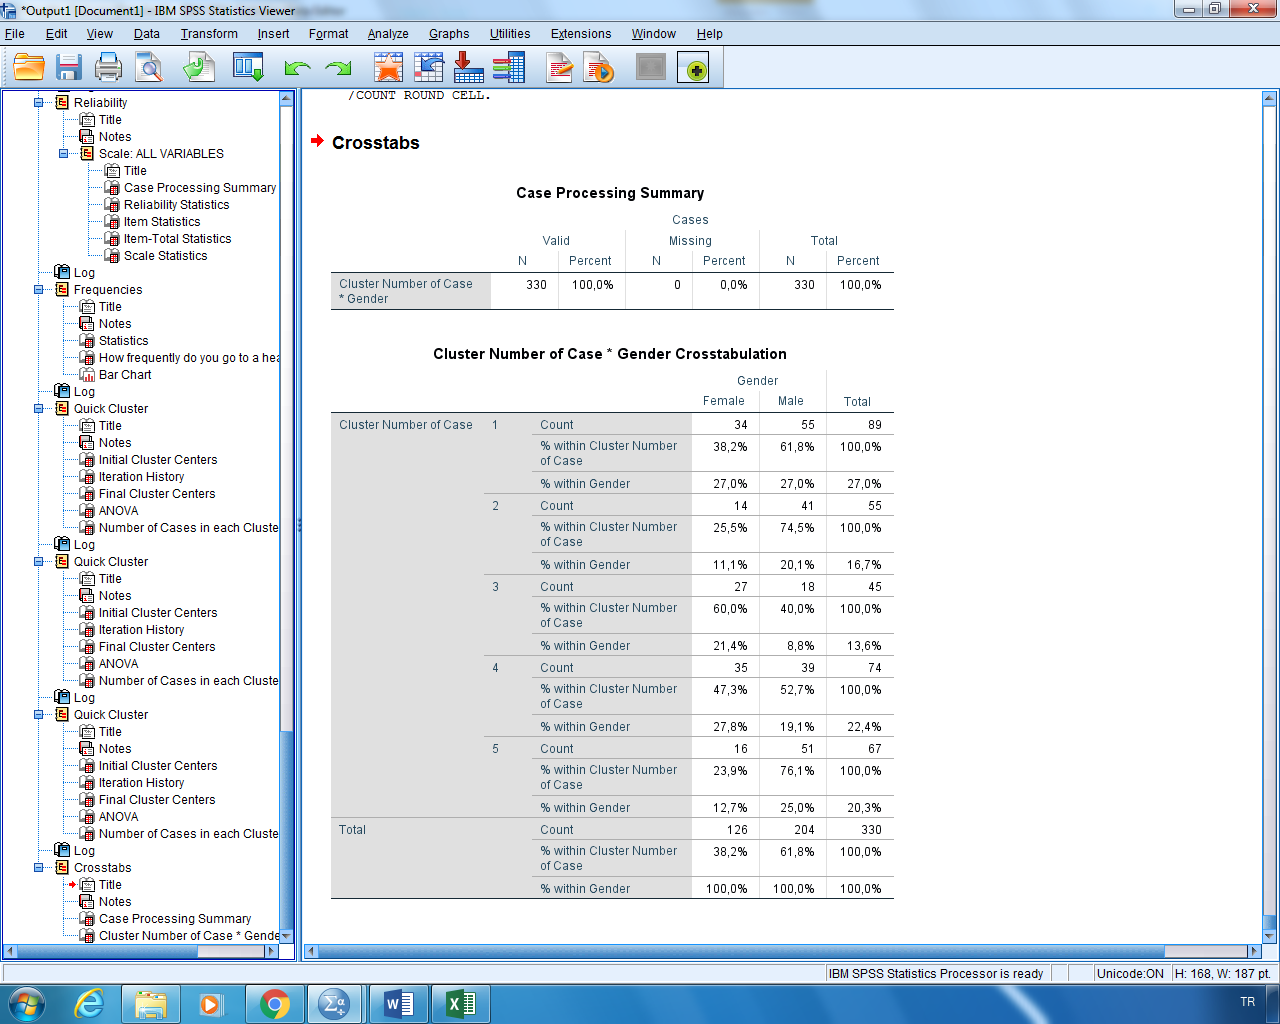The width and height of the screenshot is (1280, 1024).
Task: Launch Excel from the taskbar
Action: (x=462, y=1001)
